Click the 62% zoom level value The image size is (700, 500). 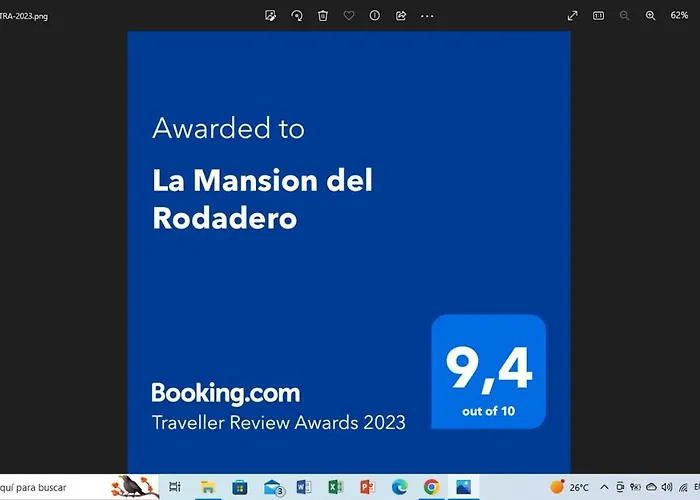point(679,16)
